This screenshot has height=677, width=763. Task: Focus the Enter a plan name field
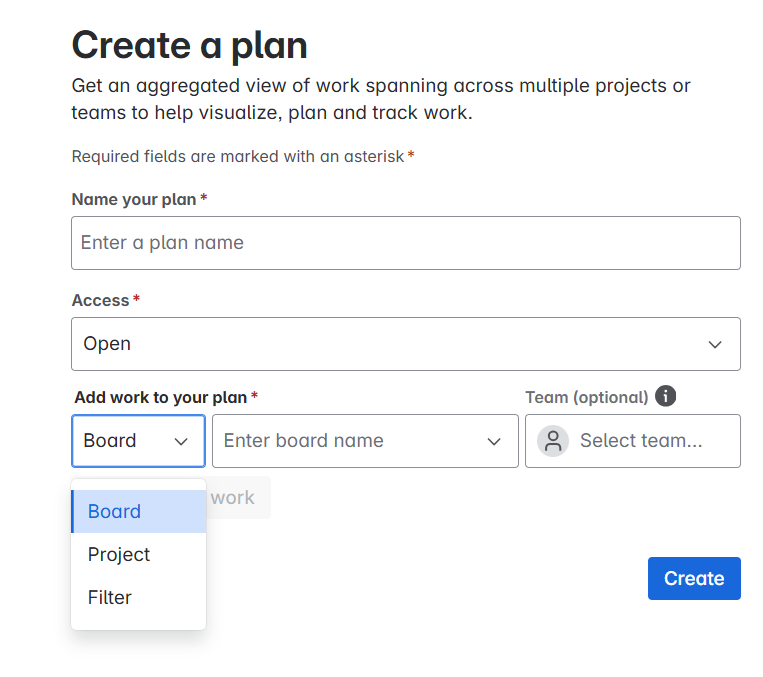pyautogui.click(x=405, y=243)
